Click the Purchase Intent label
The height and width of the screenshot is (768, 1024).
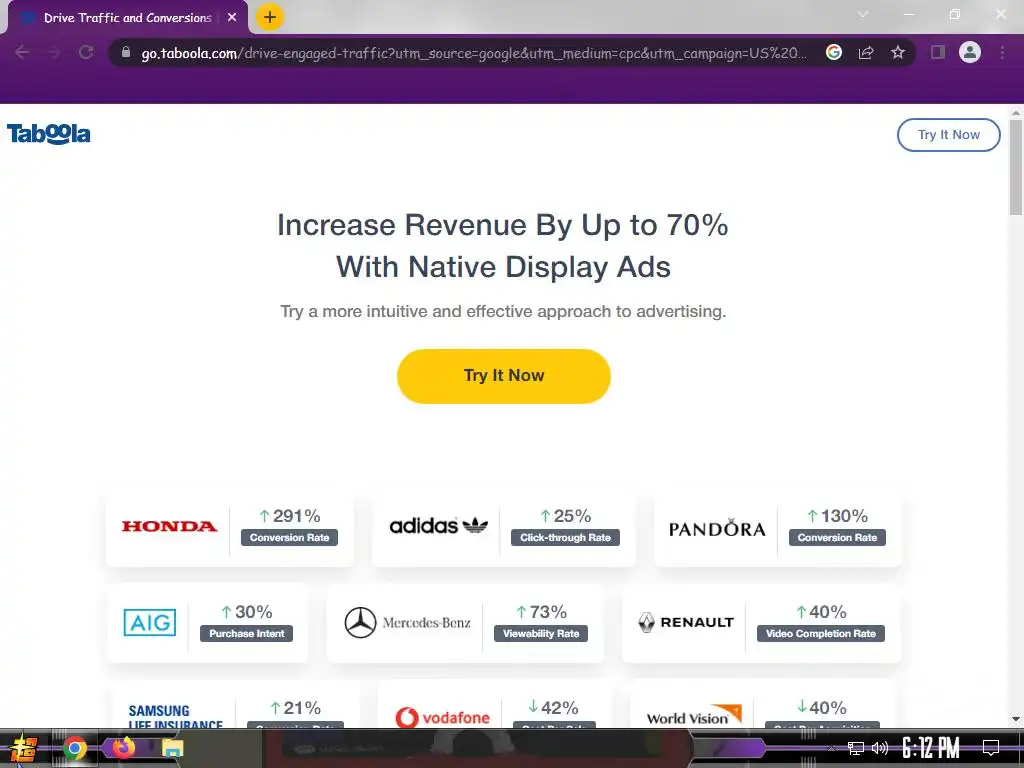(x=246, y=633)
